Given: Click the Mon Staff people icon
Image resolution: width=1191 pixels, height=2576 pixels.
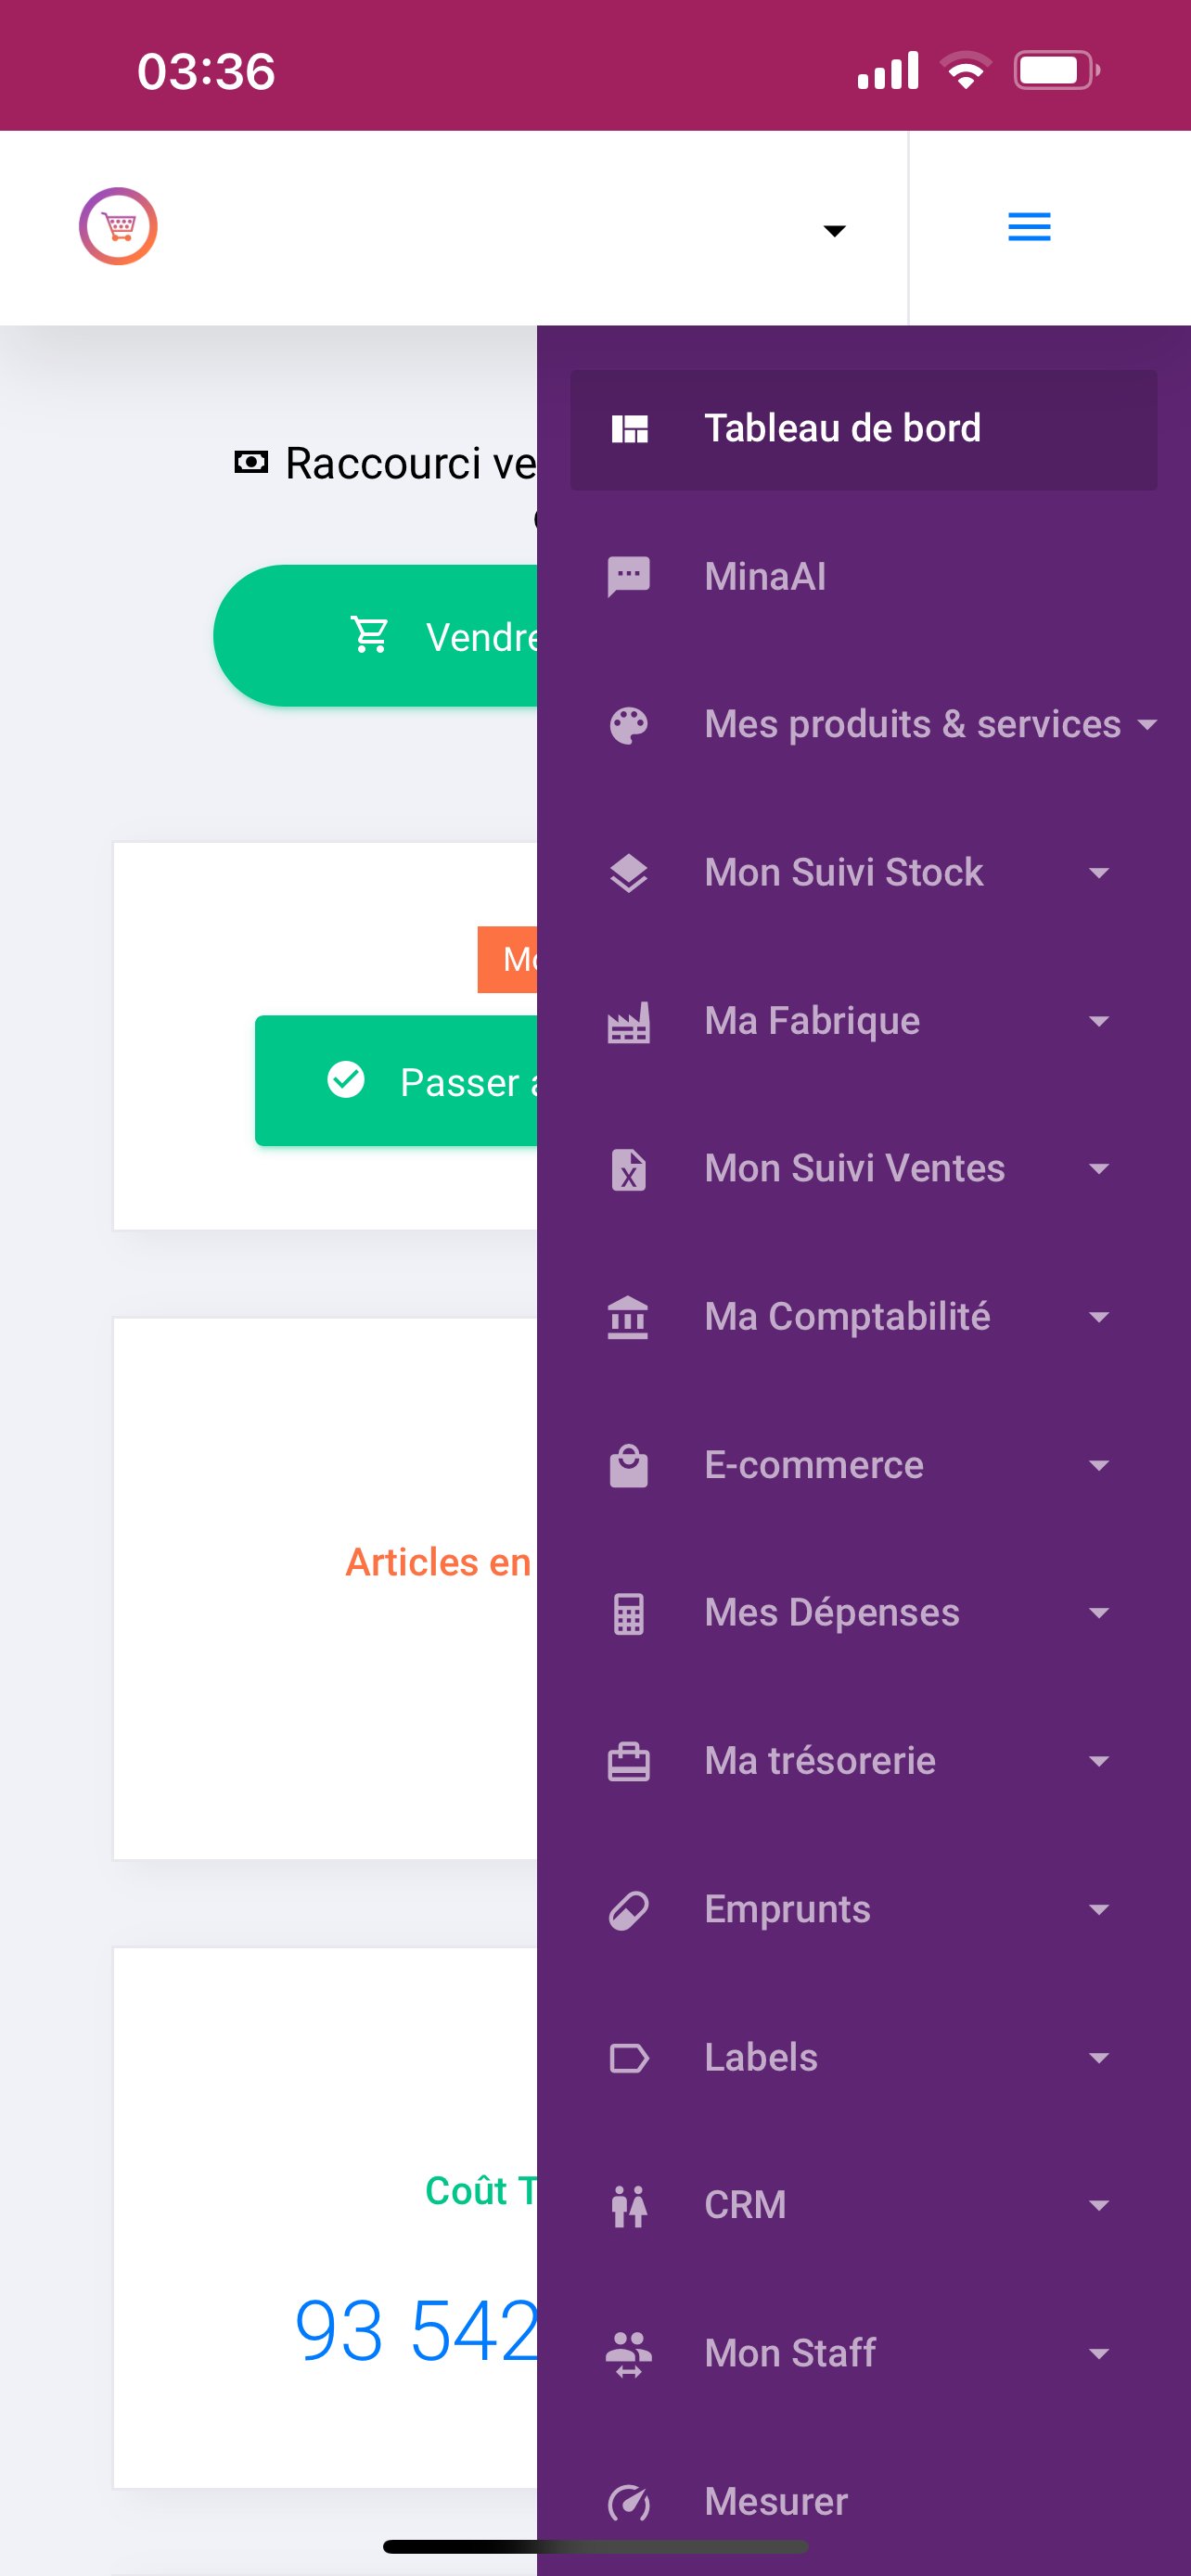Looking at the screenshot, I should (x=629, y=2354).
